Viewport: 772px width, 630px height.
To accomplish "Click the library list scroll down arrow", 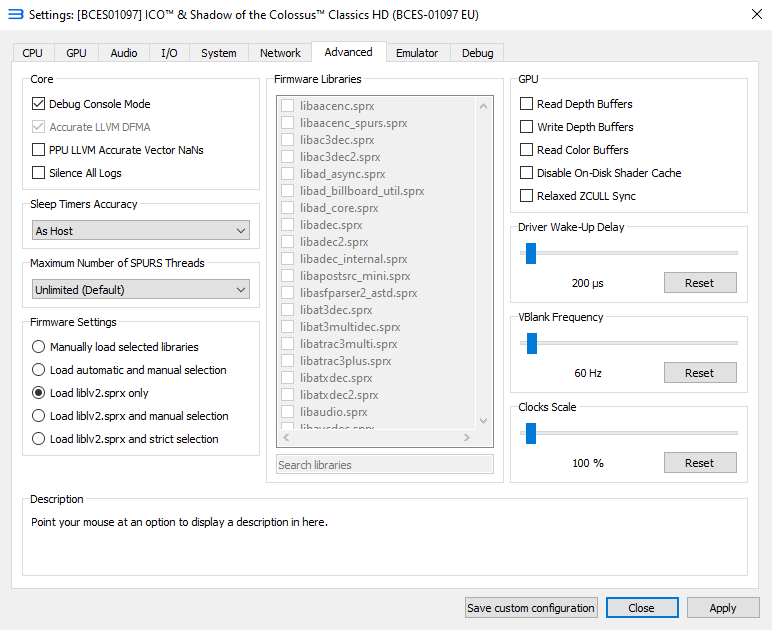I will click(x=483, y=421).
